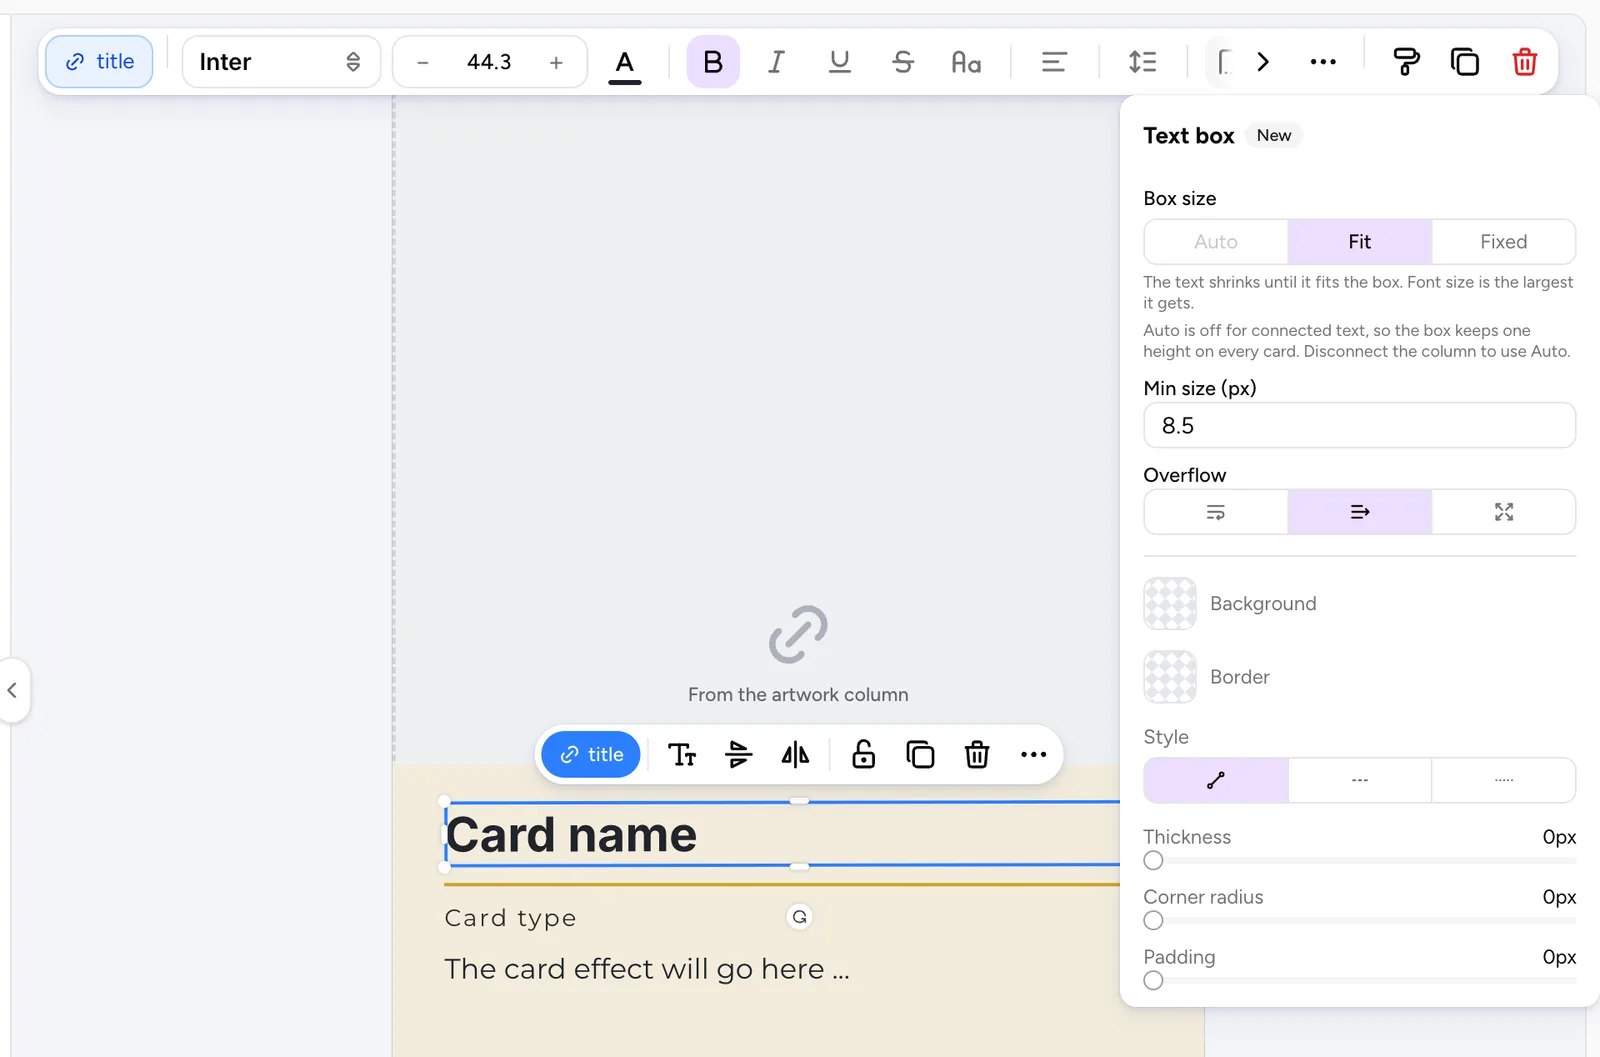
Task: Open floating toolbar three-dots menu
Action: pos(1033,755)
